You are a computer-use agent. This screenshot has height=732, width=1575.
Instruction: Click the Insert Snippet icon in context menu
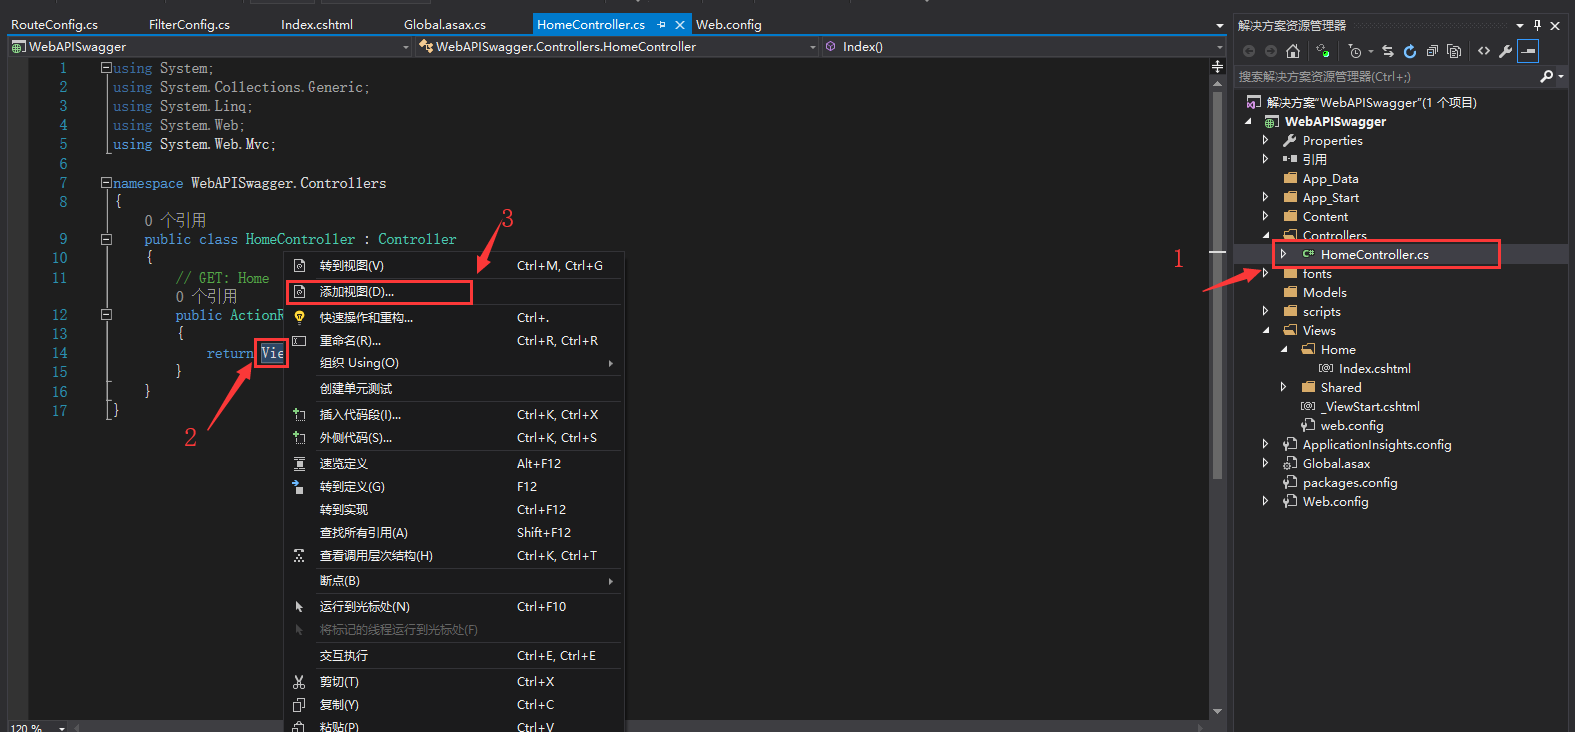299,415
